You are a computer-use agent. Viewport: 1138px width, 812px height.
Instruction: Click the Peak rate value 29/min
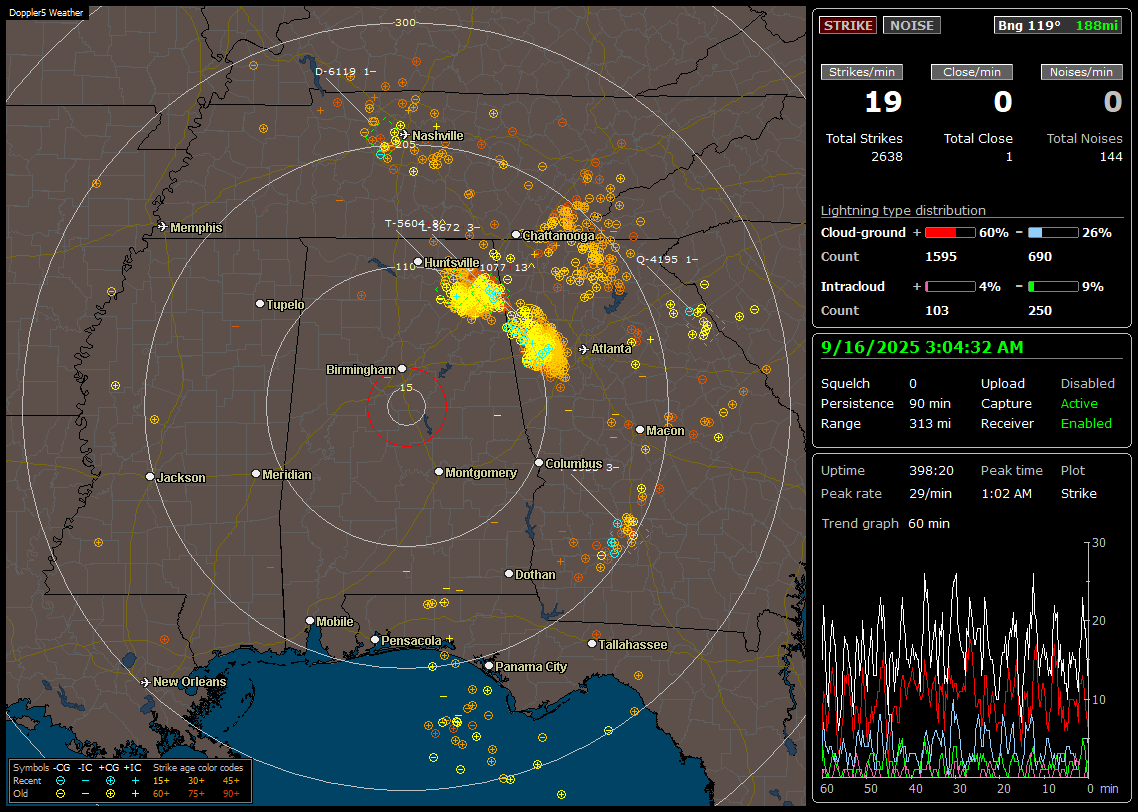931,493
